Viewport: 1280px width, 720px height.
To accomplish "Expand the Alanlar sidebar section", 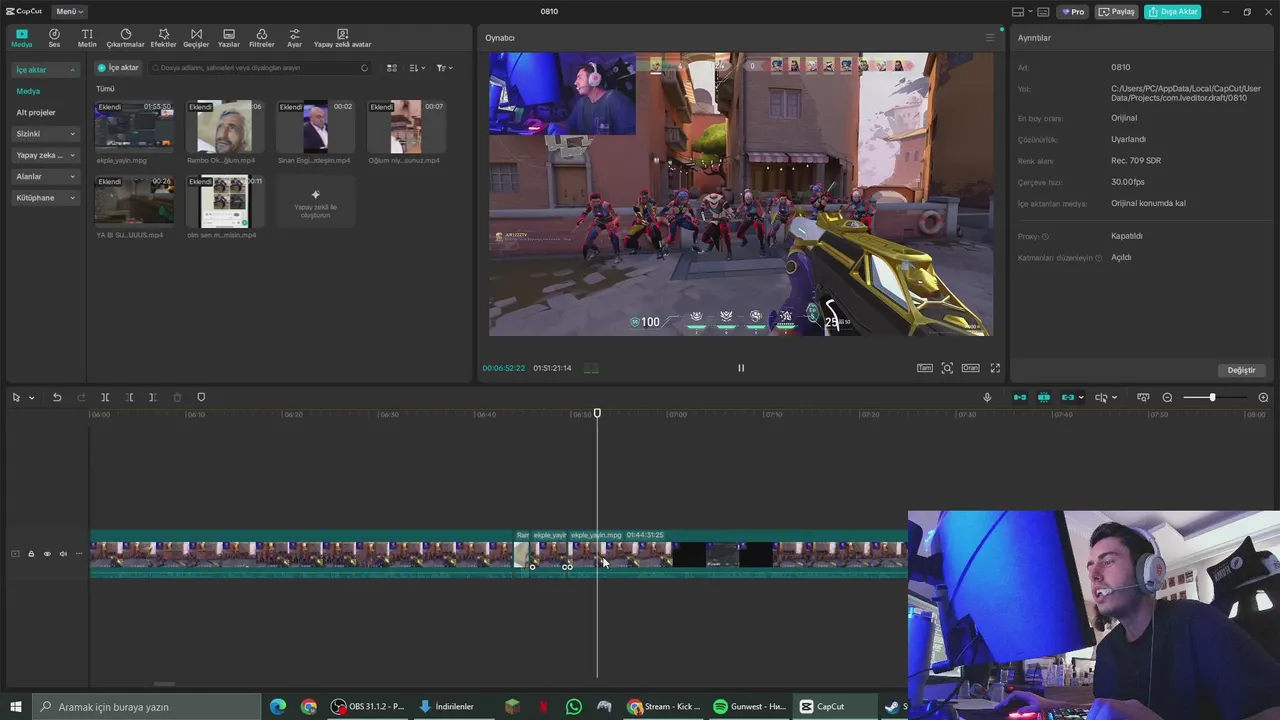I will [x=45, y=176].
